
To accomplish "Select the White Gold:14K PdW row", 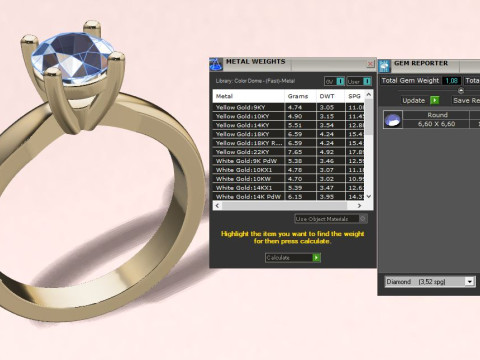I will click(289, 197).
